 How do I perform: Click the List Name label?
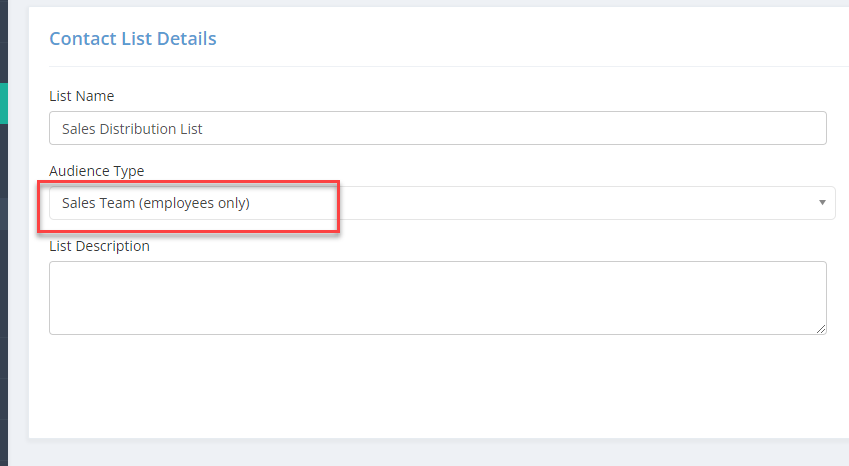pos(82,96)
